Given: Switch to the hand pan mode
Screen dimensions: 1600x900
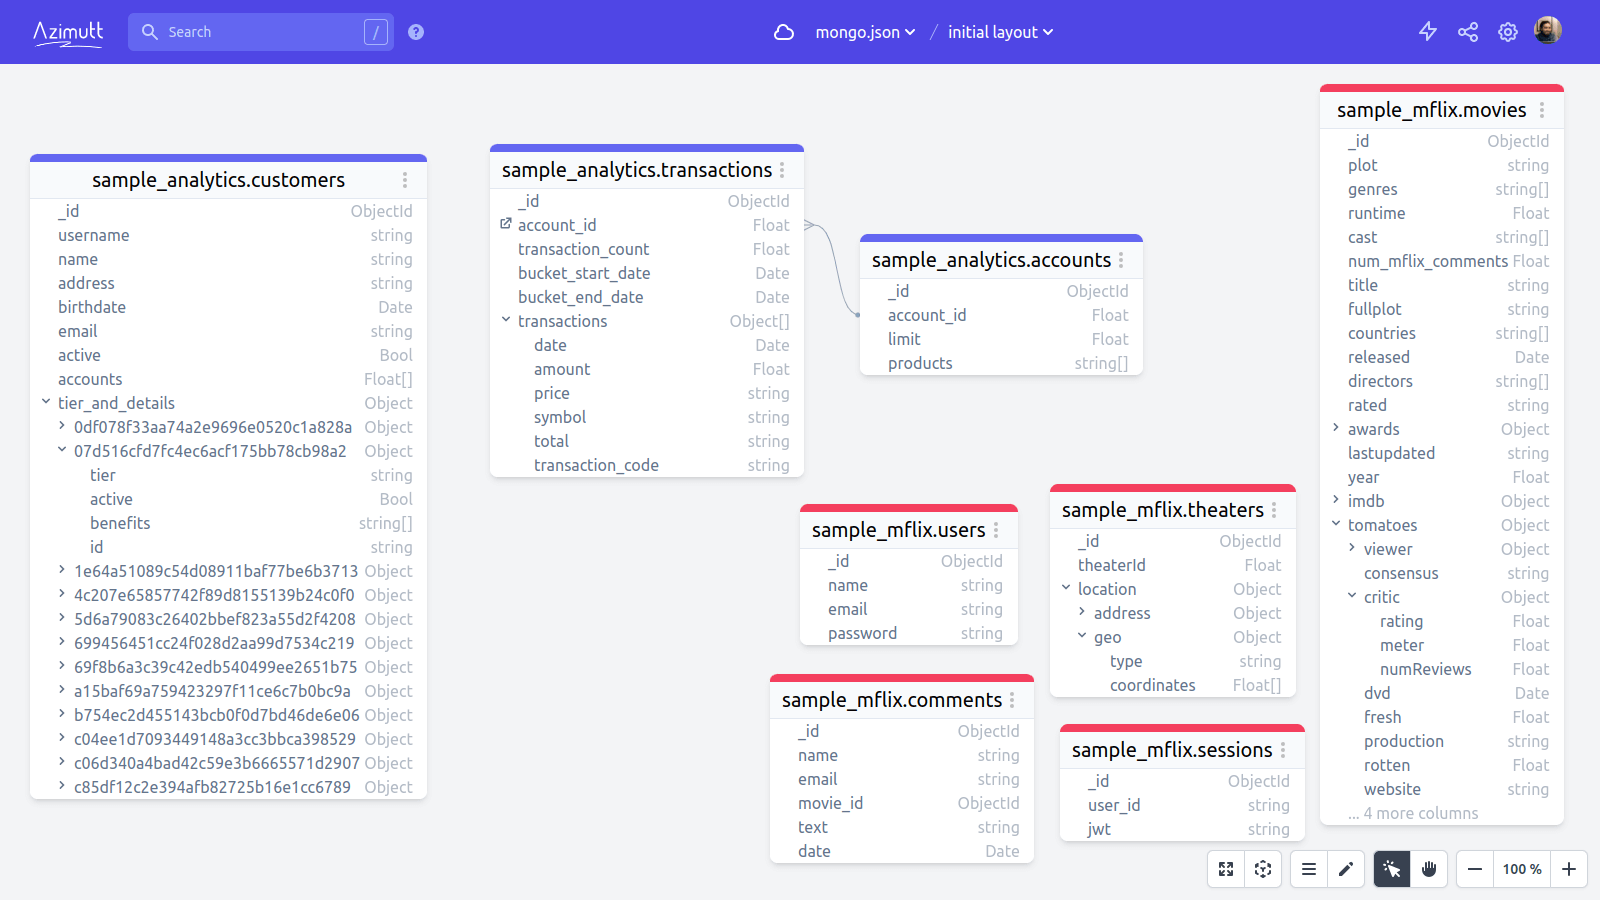Looking at the screenshot, I should click(1428, 869).
